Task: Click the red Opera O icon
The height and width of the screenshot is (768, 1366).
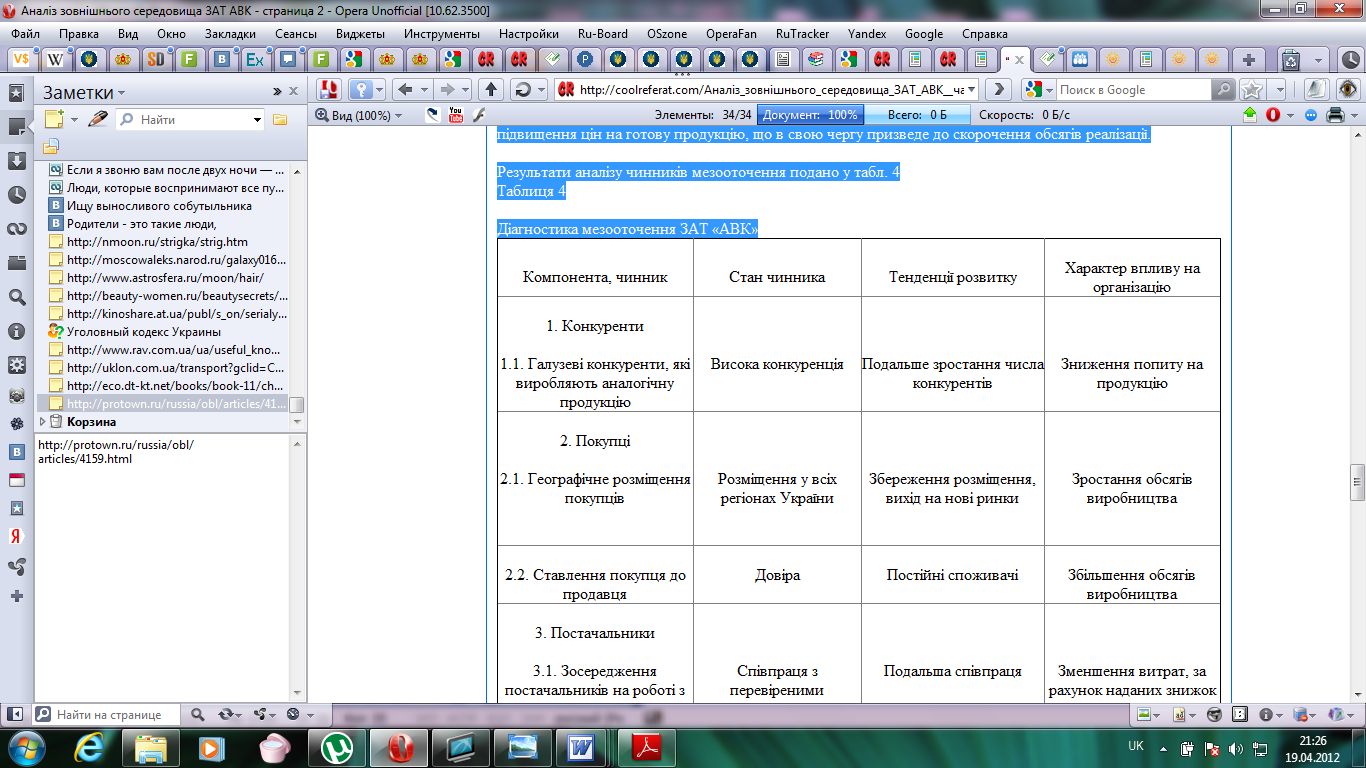Action: pyautogui.click(x=1273, y=115)
